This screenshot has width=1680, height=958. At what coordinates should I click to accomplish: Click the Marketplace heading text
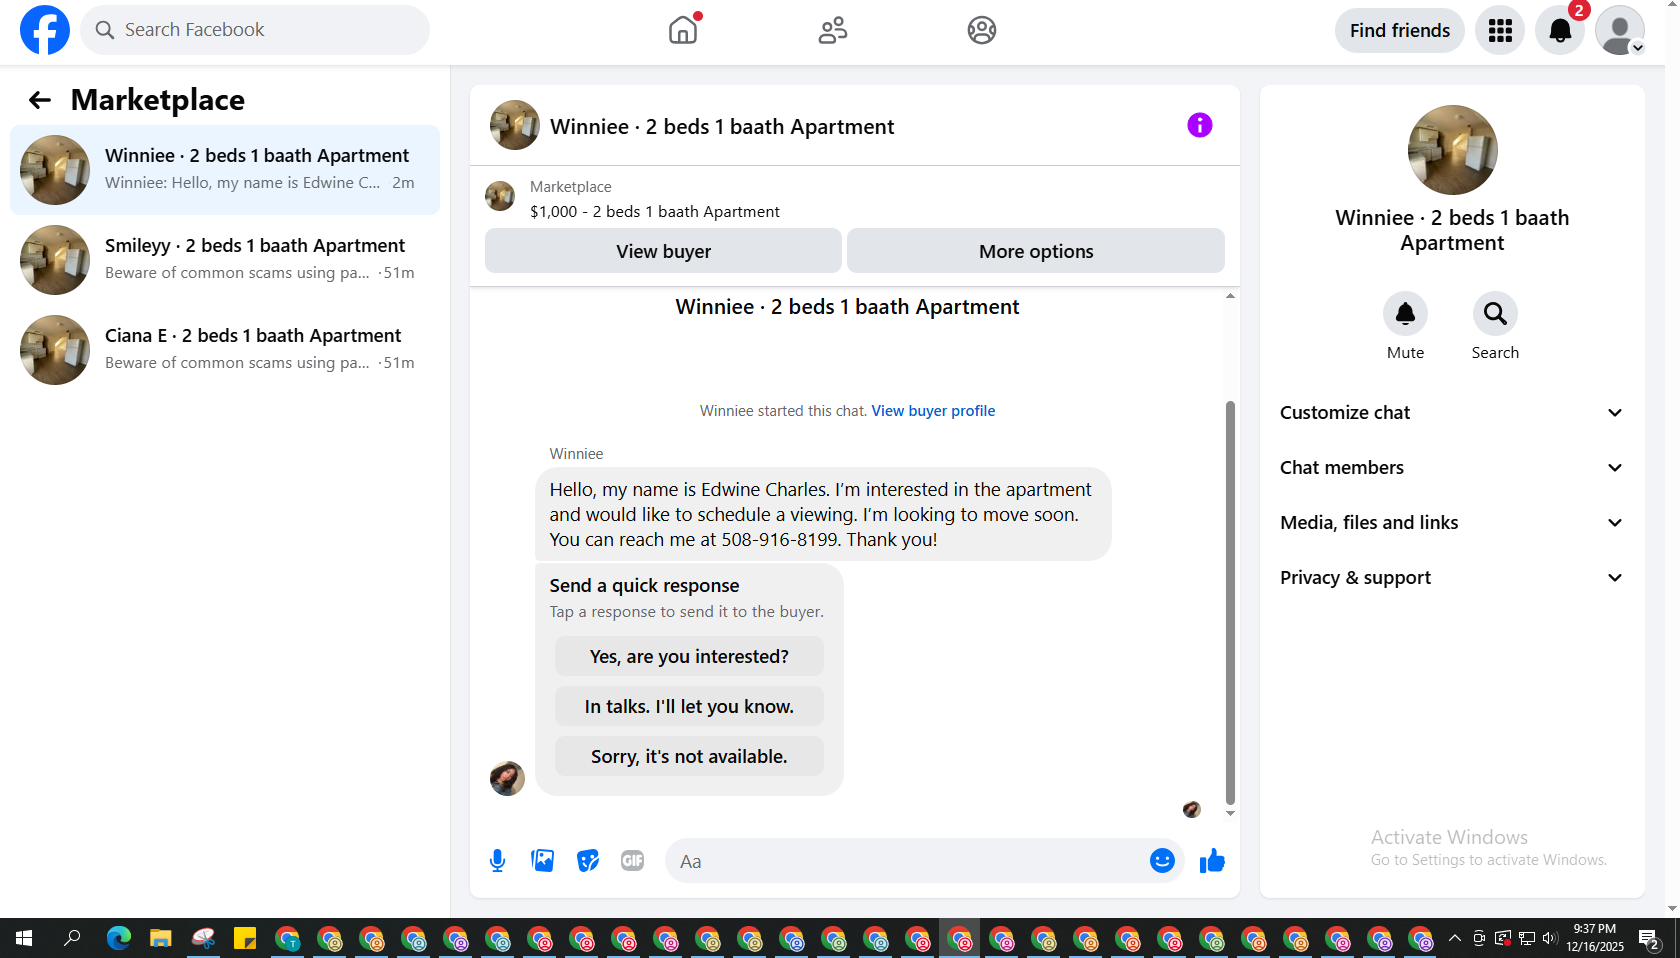tap(158, 100)
